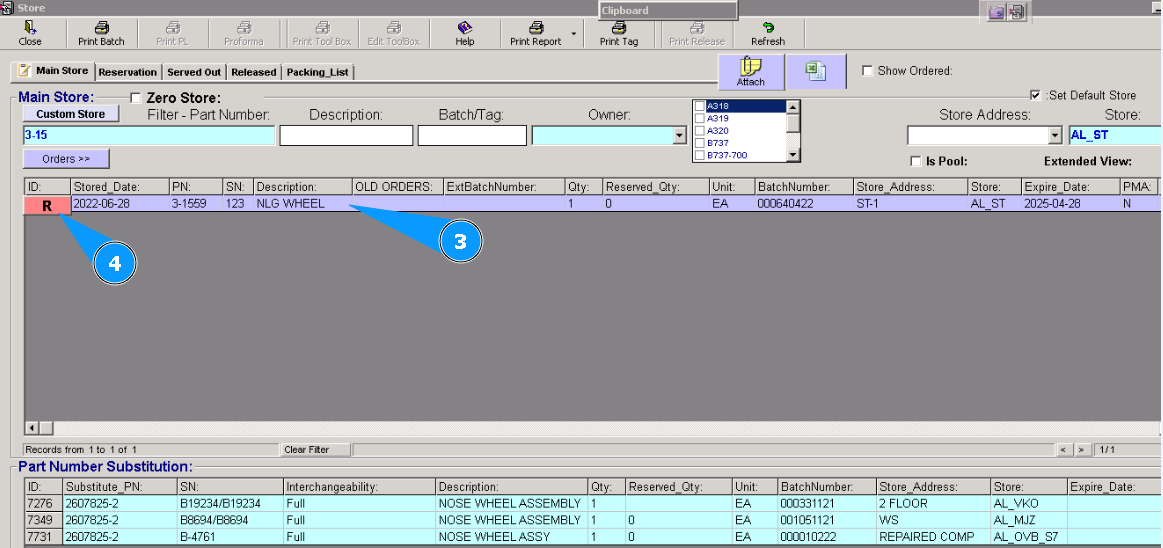
Task: Select substitute row ID 7349
Action: (x=43, y=520)
